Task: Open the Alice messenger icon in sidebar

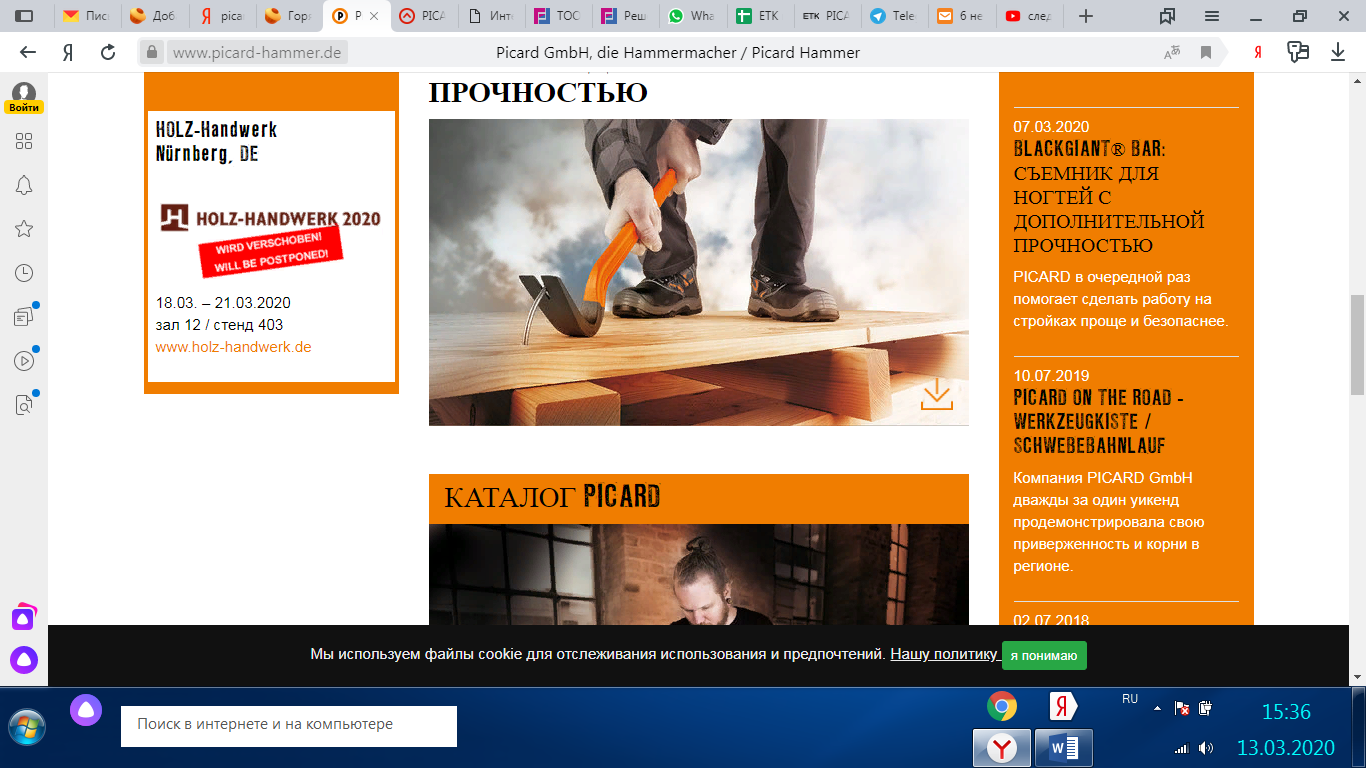Action: coord(24,617)
